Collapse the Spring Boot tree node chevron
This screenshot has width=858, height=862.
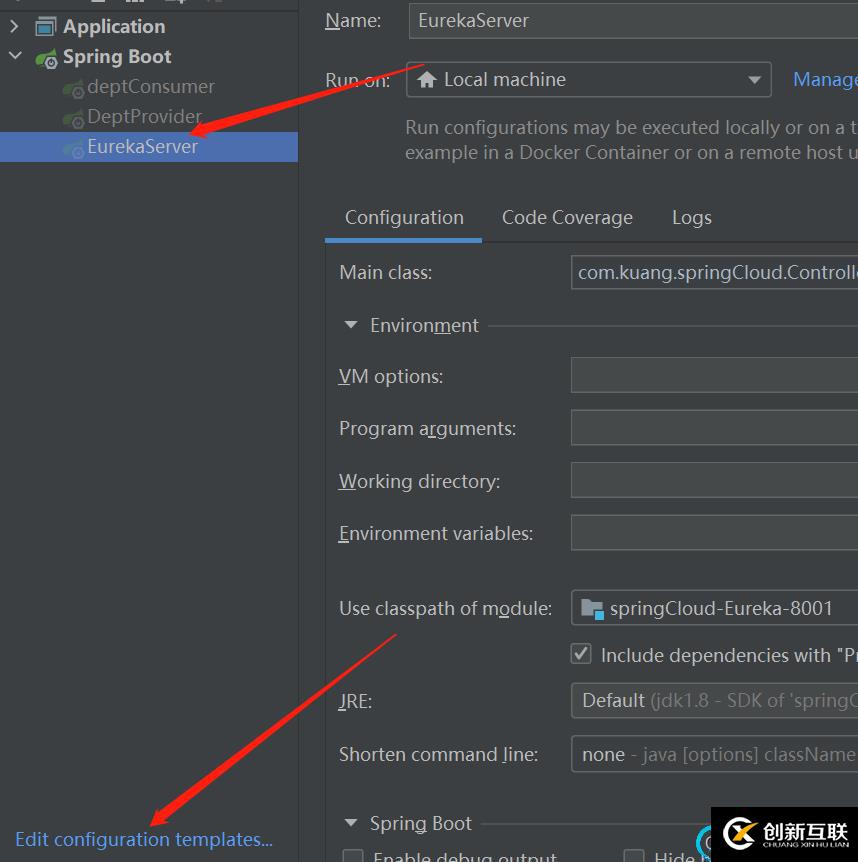coord(15,56)
